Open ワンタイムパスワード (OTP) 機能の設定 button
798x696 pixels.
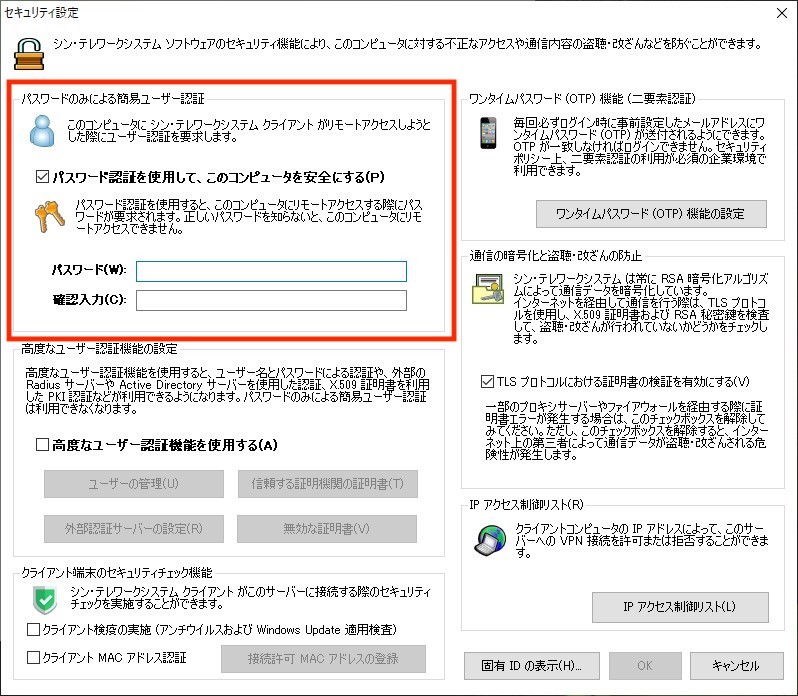pos(651,214)
